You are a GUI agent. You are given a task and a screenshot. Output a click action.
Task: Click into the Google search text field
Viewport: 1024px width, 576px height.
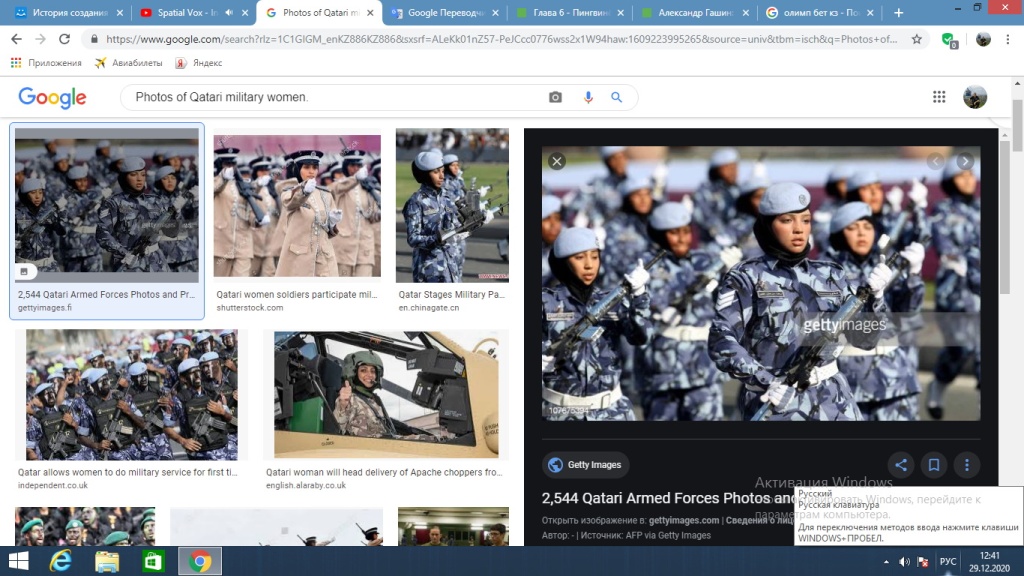click(330, 97)
